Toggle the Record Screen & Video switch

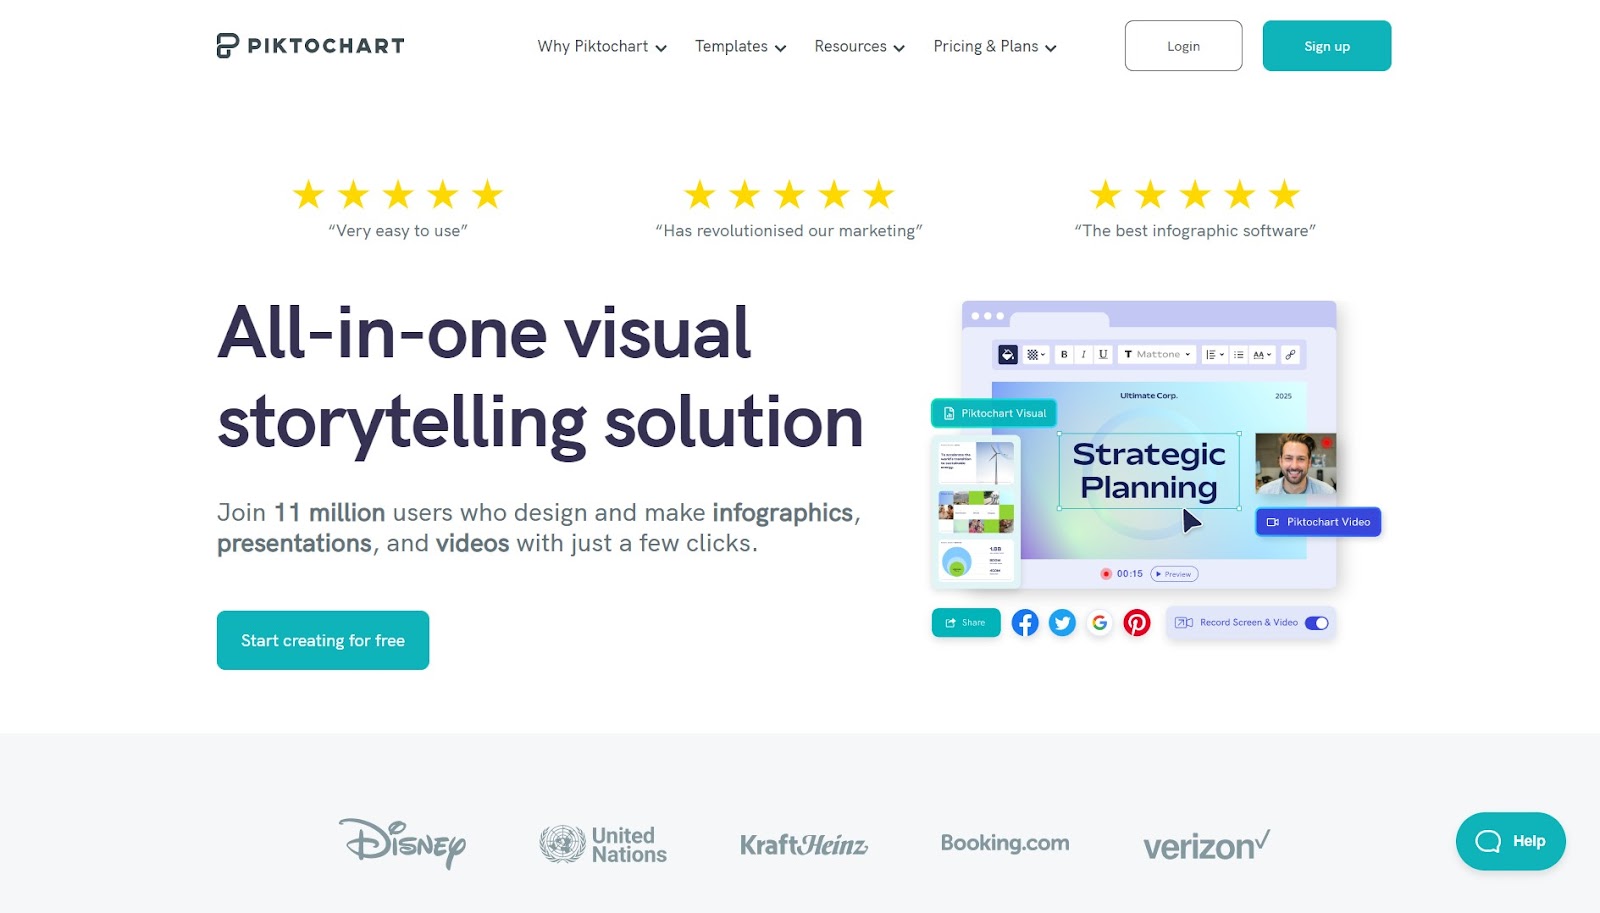1316,623
